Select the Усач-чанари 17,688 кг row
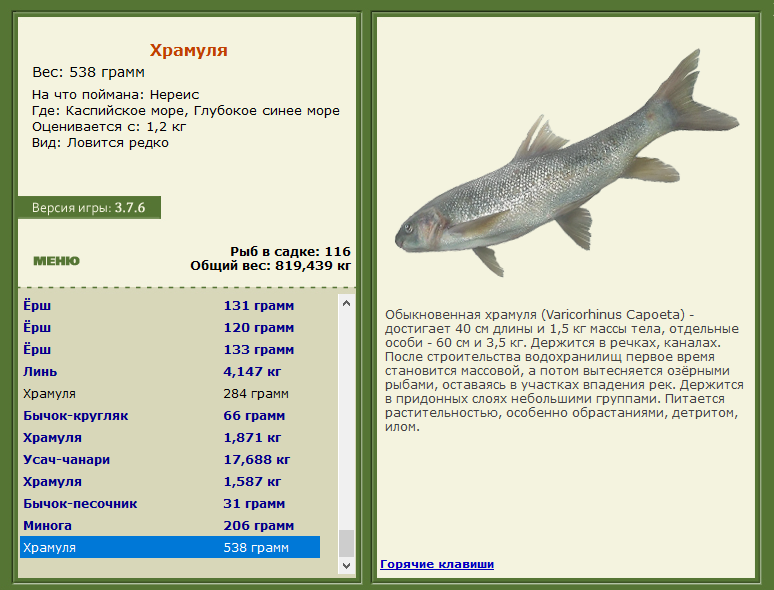The image size is (774, 590). [x=170, y=460]
